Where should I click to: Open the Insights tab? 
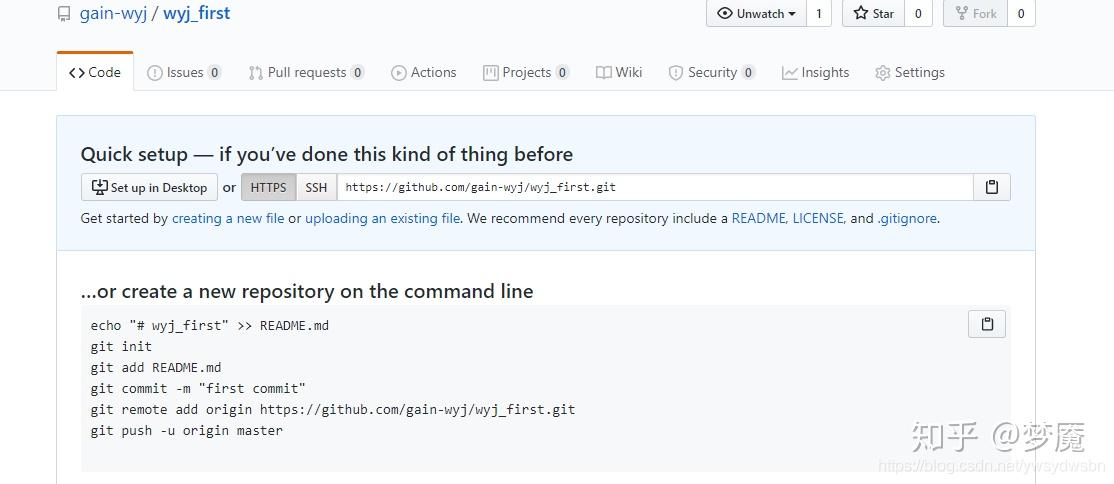tap(816, 72)
